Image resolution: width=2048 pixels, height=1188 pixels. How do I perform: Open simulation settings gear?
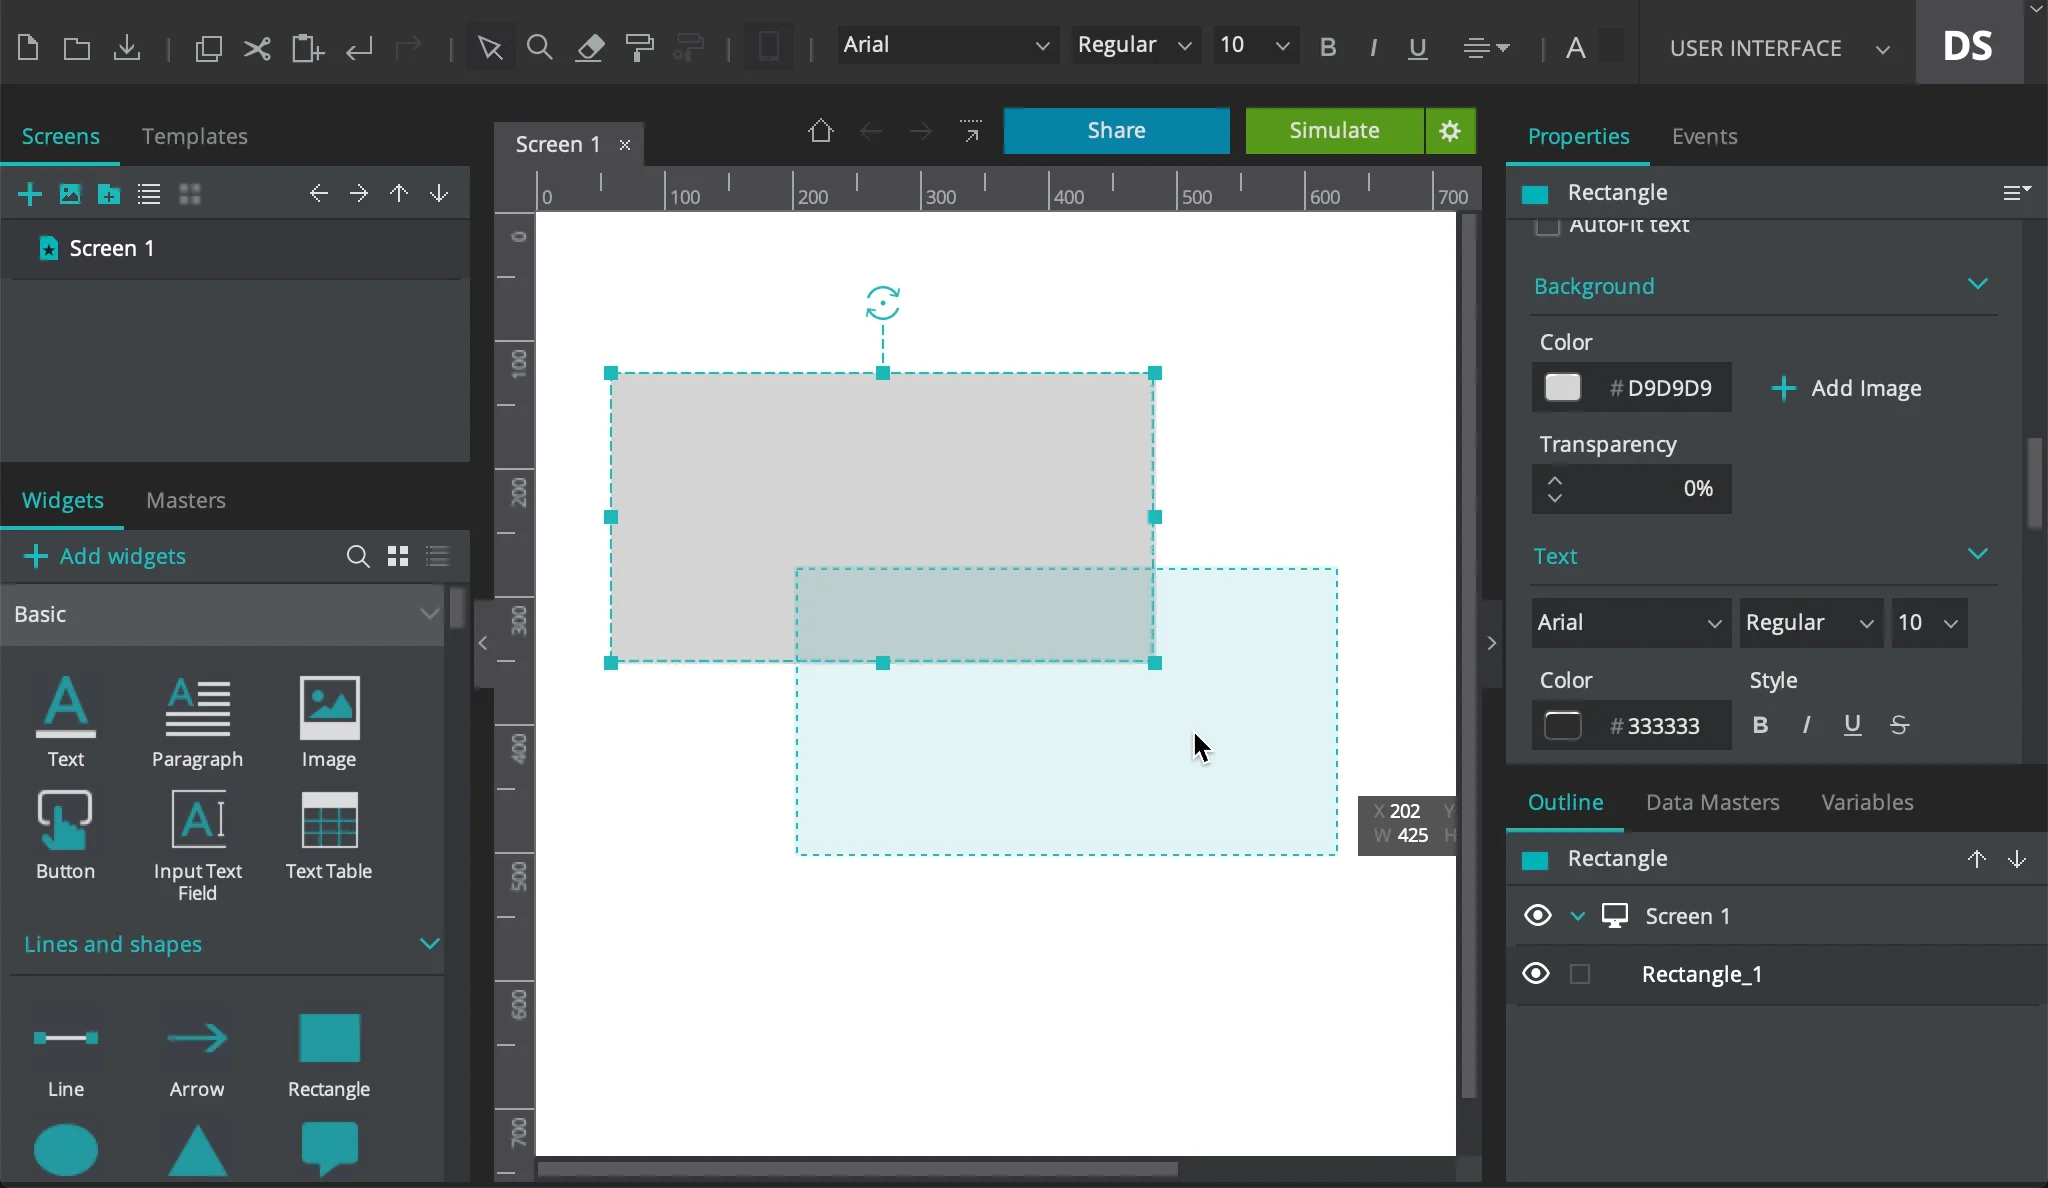tap(1450, 131)
